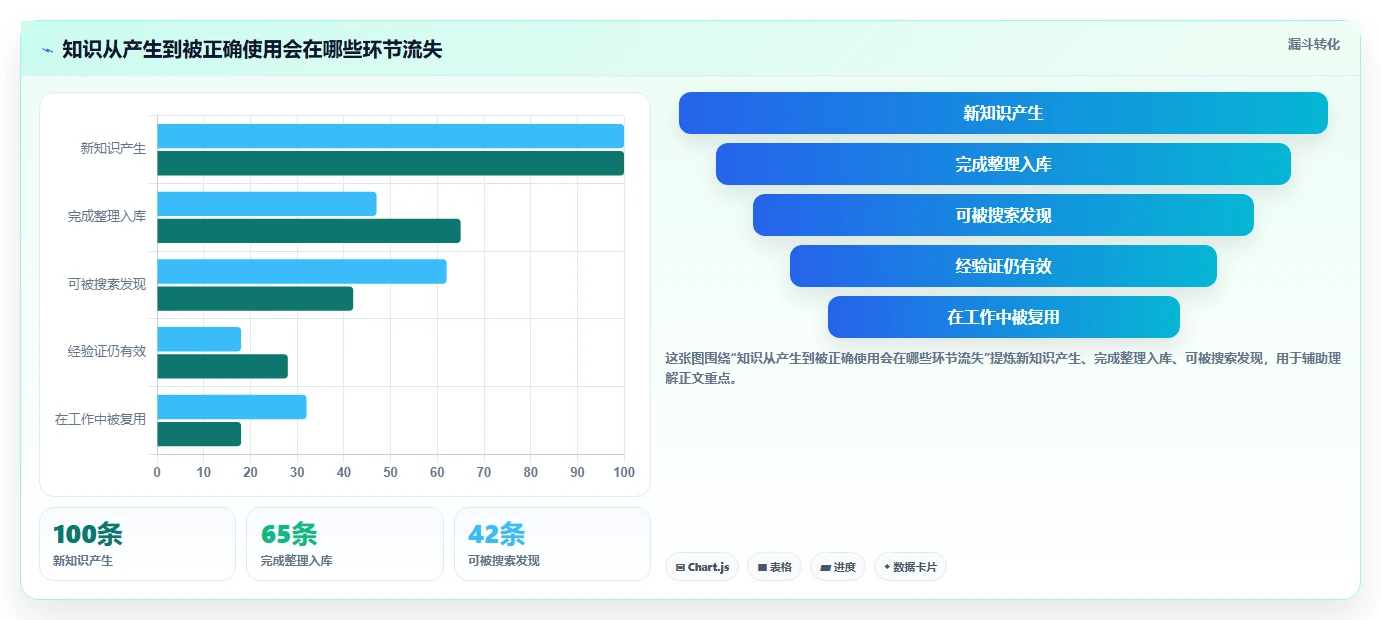The height and width of the screenshot is (620, 1381).
Task: Open the 65条 stat card
Action: tap(344, 544)
